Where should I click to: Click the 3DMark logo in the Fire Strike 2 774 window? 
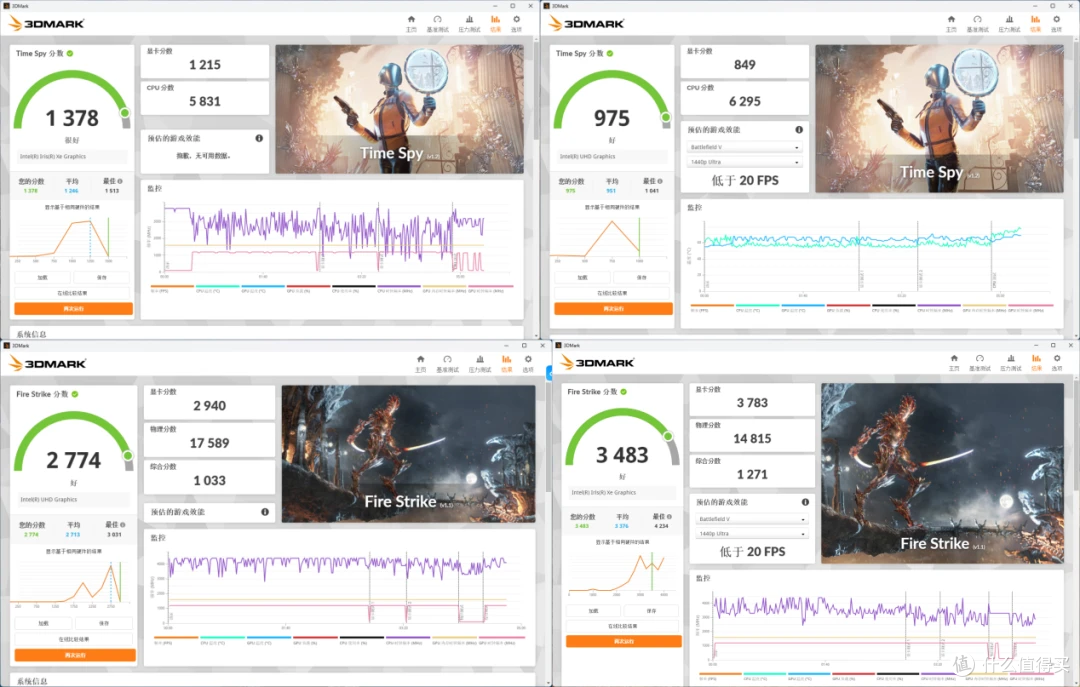[48, 363]
